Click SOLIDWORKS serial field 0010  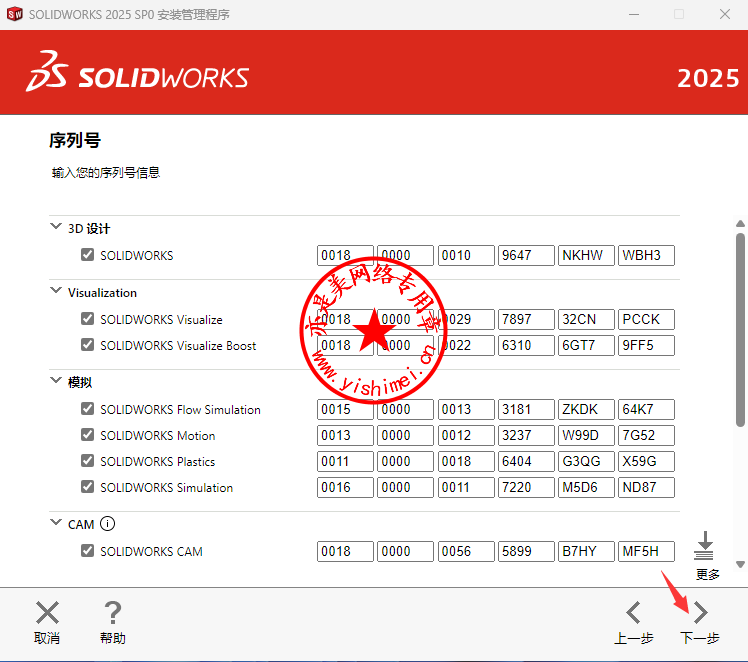point(466,255)
